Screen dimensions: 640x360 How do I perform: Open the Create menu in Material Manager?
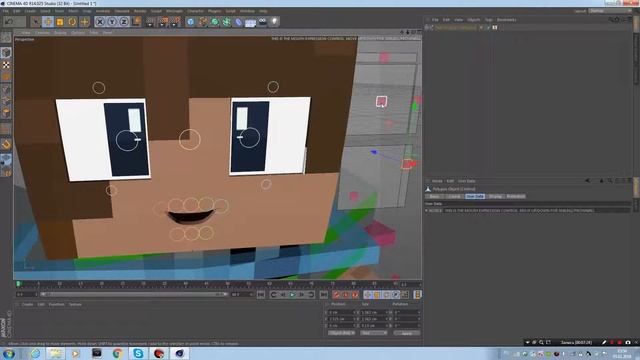(x=27, y=304)
